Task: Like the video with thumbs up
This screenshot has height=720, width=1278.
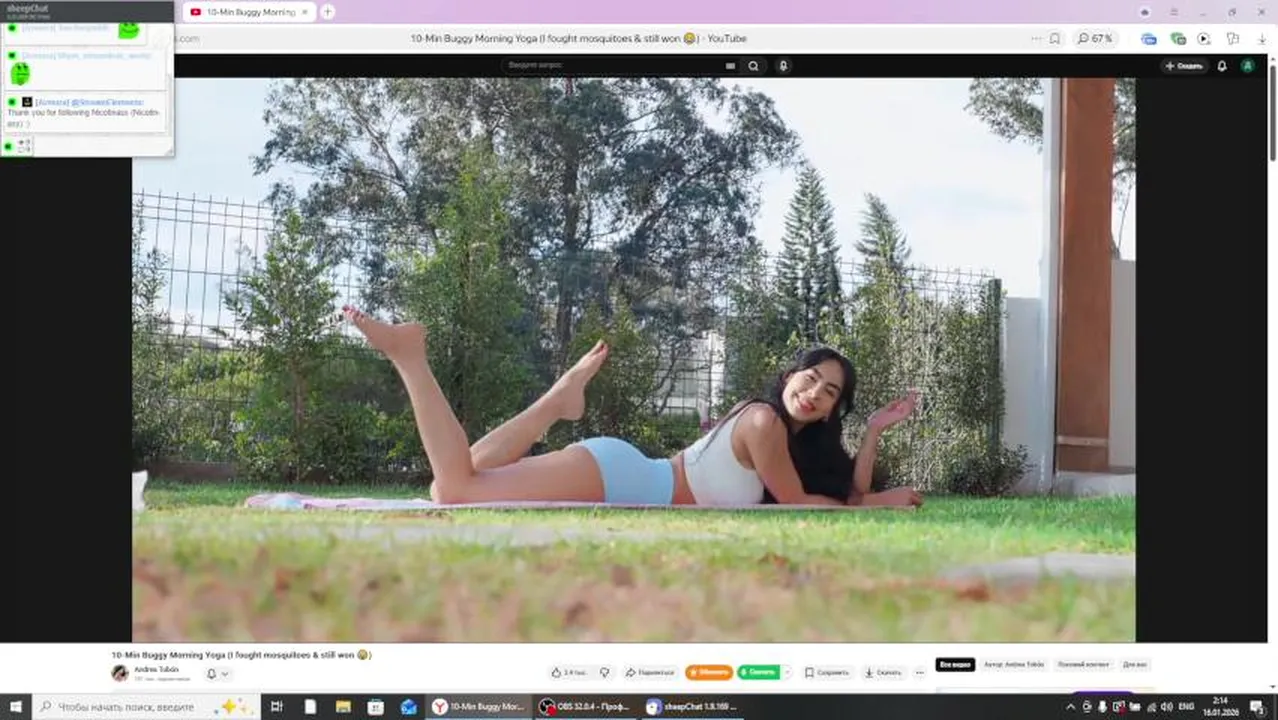Action: click(x=568, y=673)
